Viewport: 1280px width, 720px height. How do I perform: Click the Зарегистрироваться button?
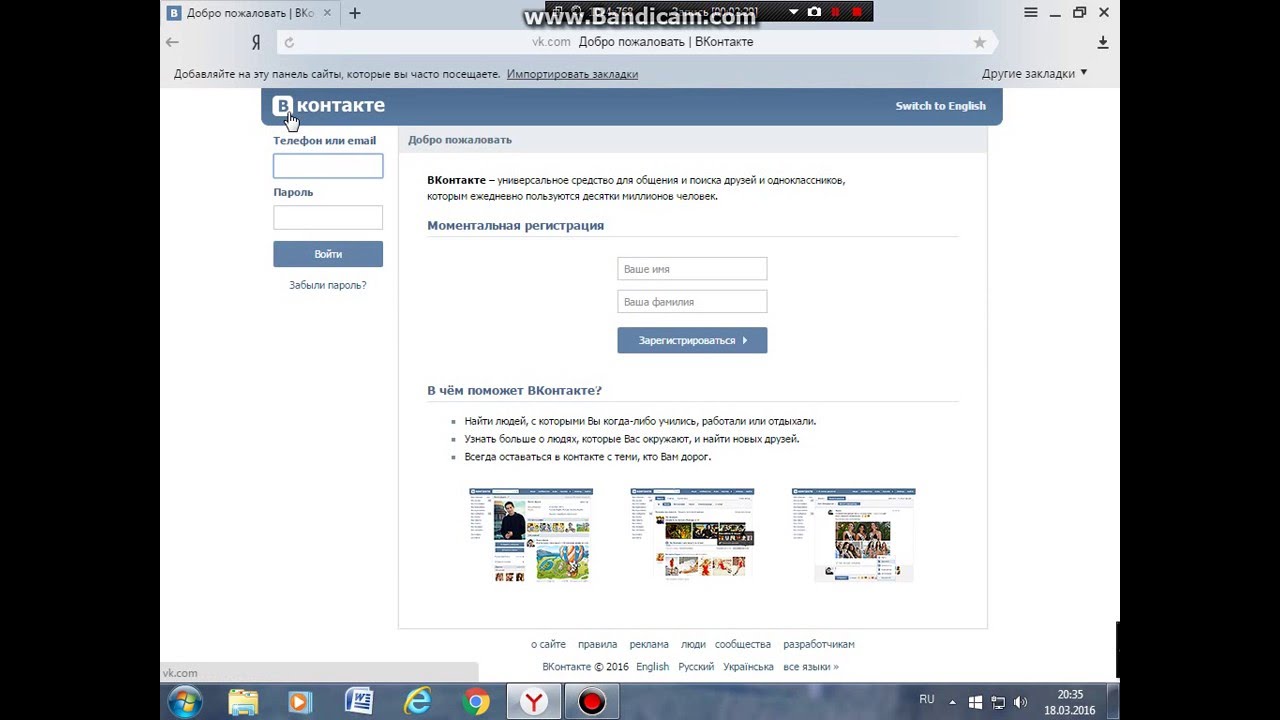[x=692, y=340]
